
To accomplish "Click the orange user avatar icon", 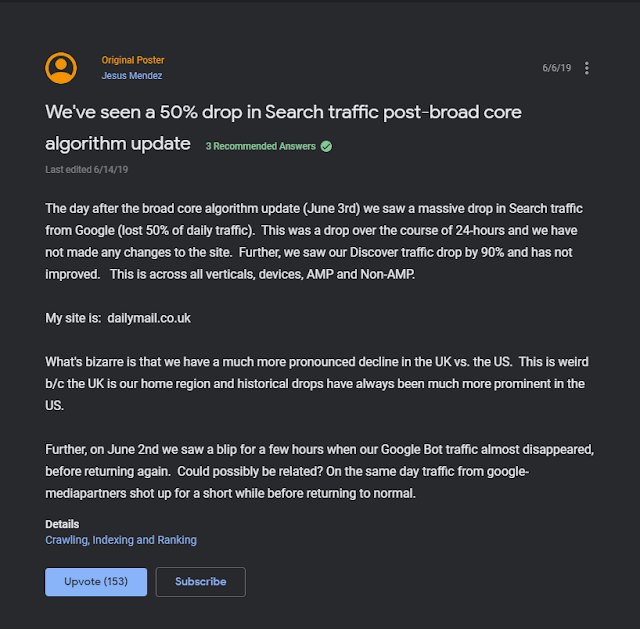I will click(61, 68).
